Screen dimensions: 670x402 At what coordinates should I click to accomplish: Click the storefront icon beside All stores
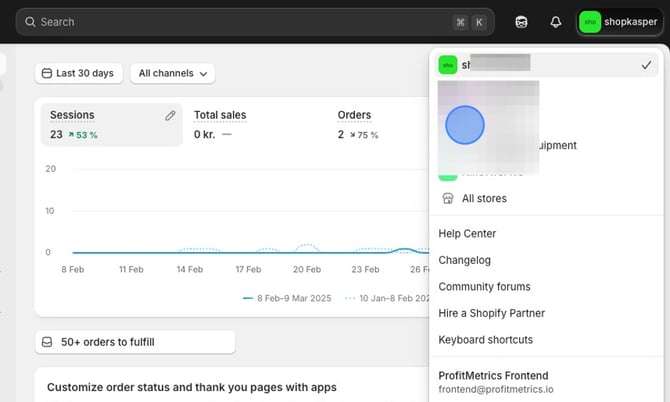(448, 198)
